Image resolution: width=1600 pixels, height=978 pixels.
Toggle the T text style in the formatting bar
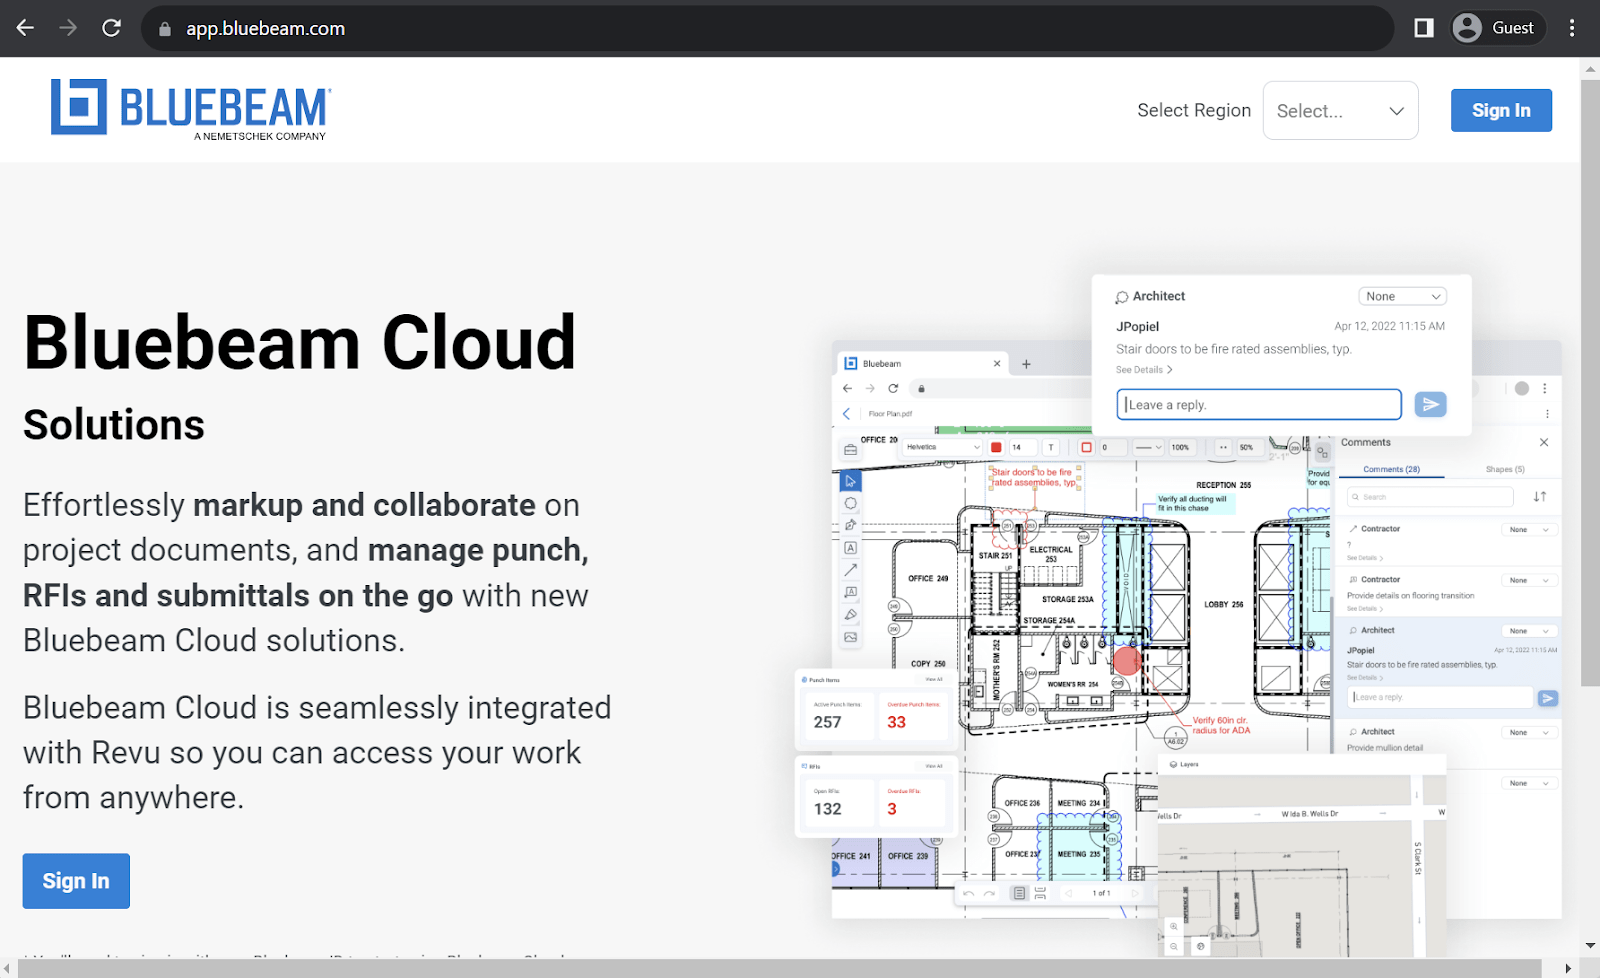(x=1051, y=447)
